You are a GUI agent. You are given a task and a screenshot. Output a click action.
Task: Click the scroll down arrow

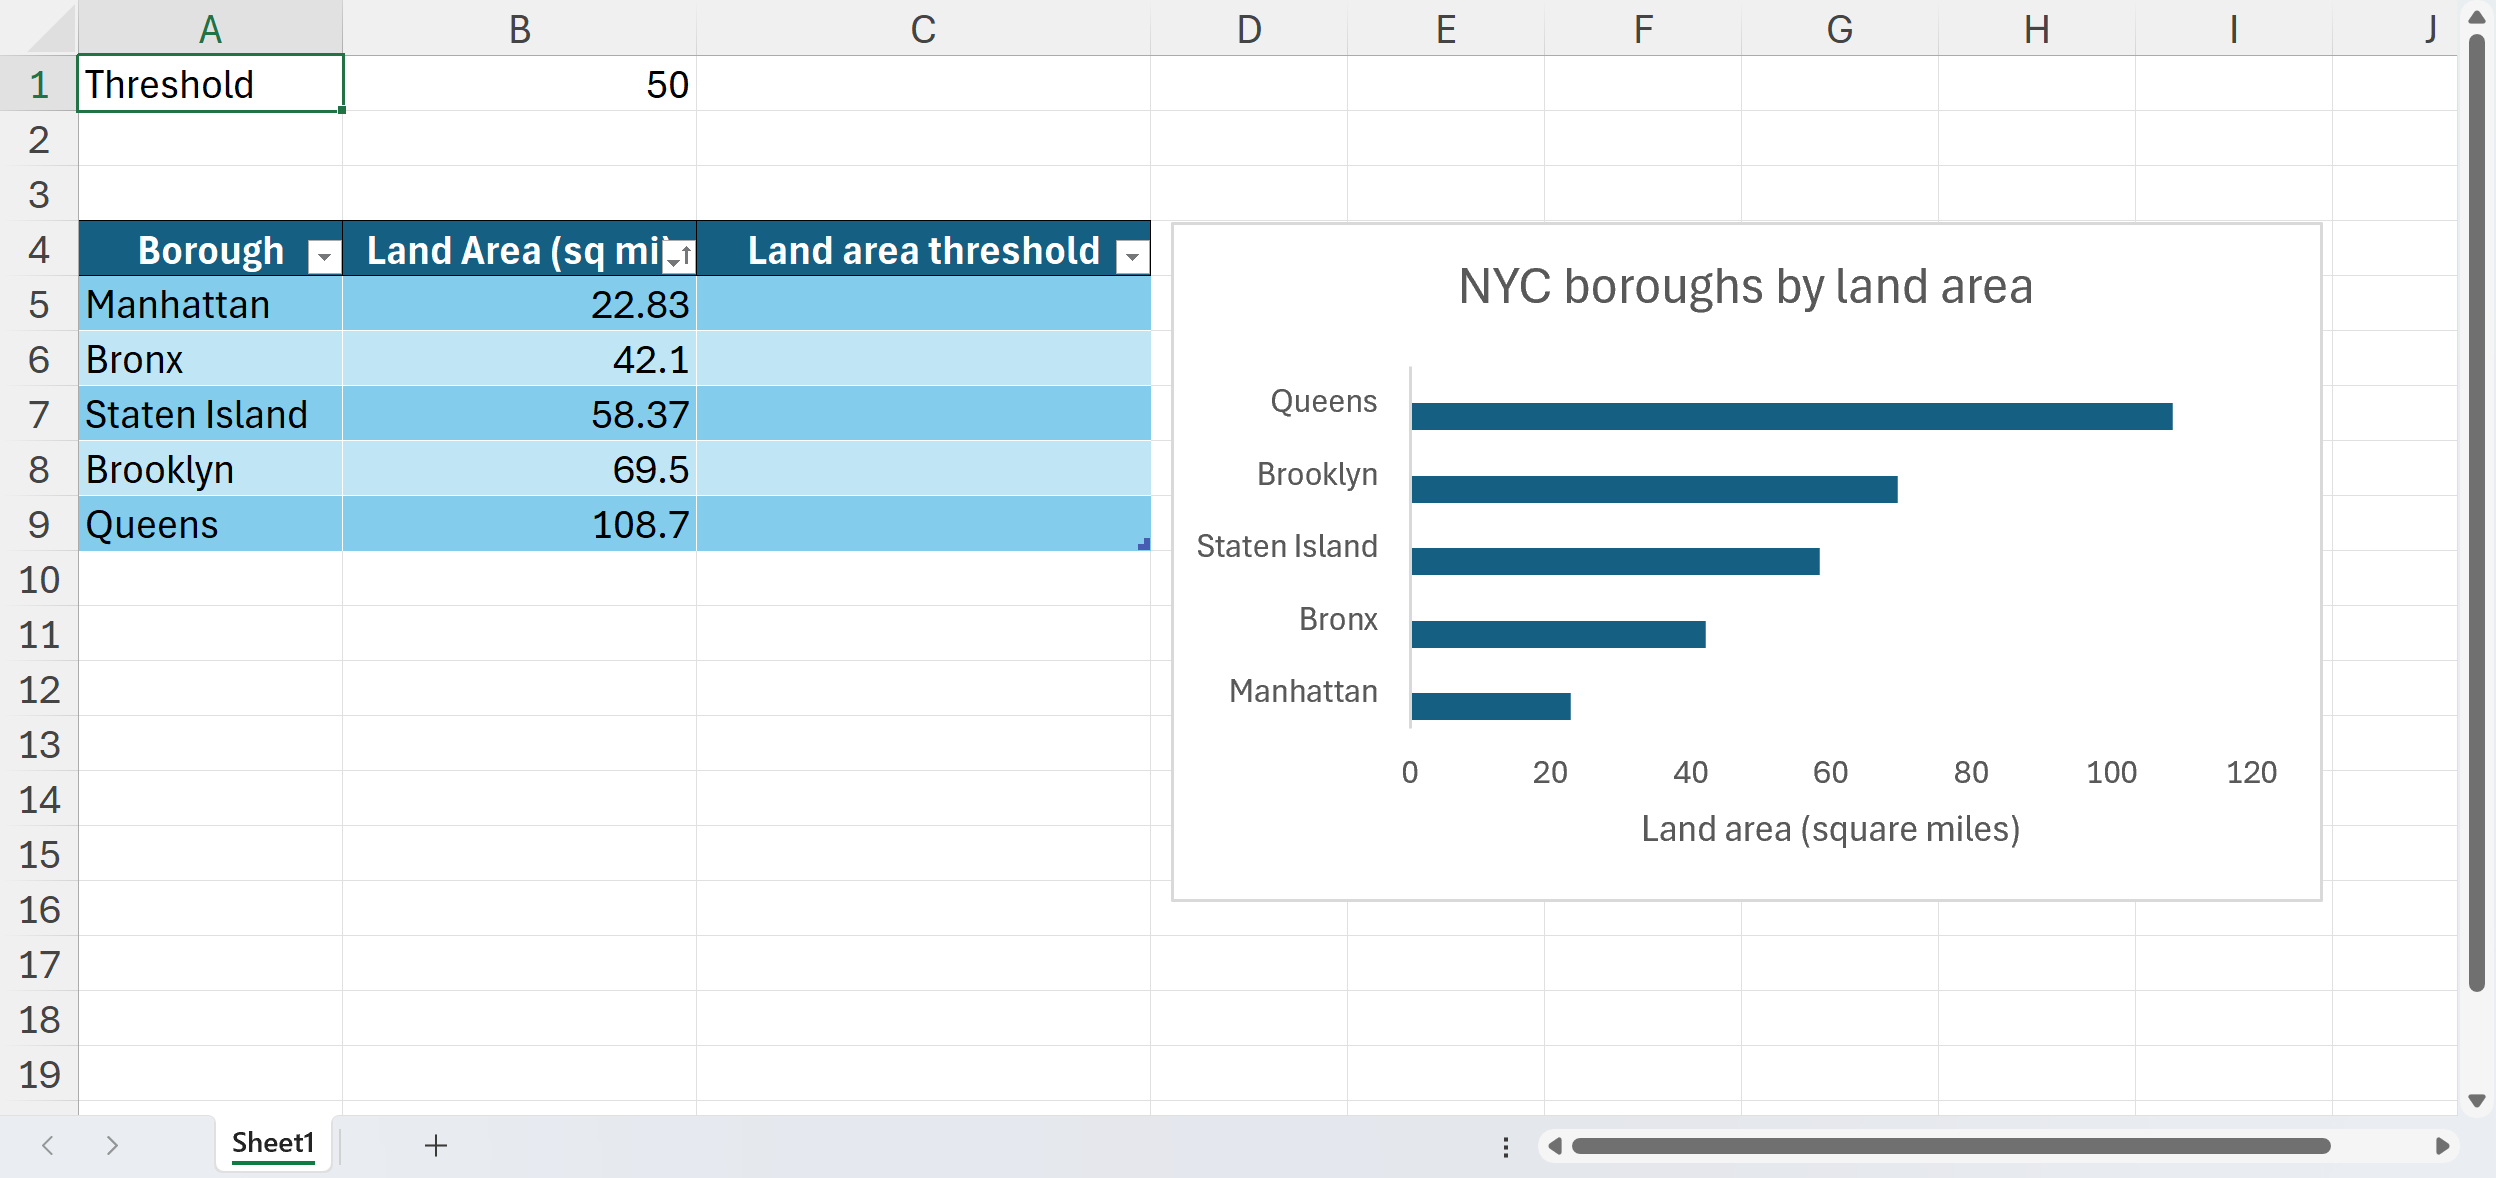[x=2477, y=1101]
